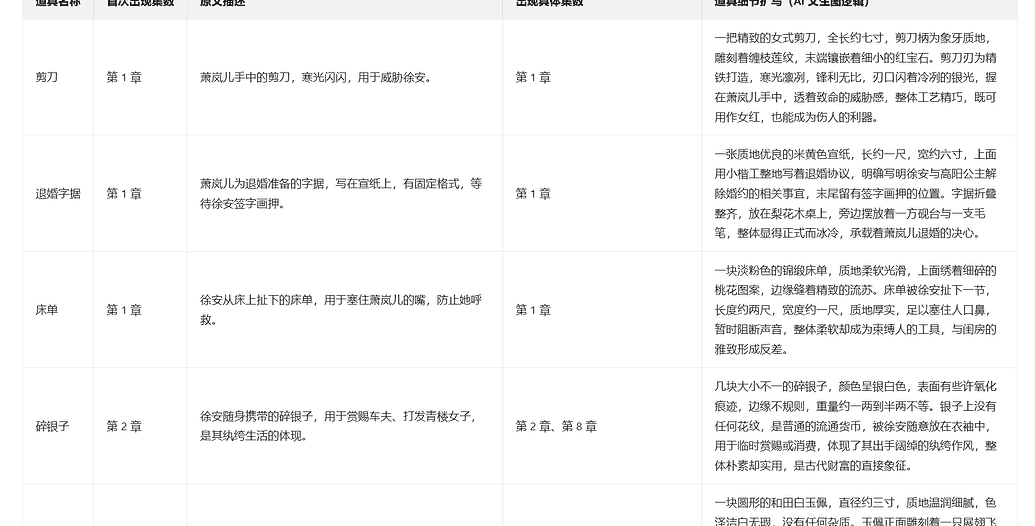Click specific-chapters cell in the 剪刀 row
Image resolution: width=1035 pixels, height=526 pixels.
533,77
